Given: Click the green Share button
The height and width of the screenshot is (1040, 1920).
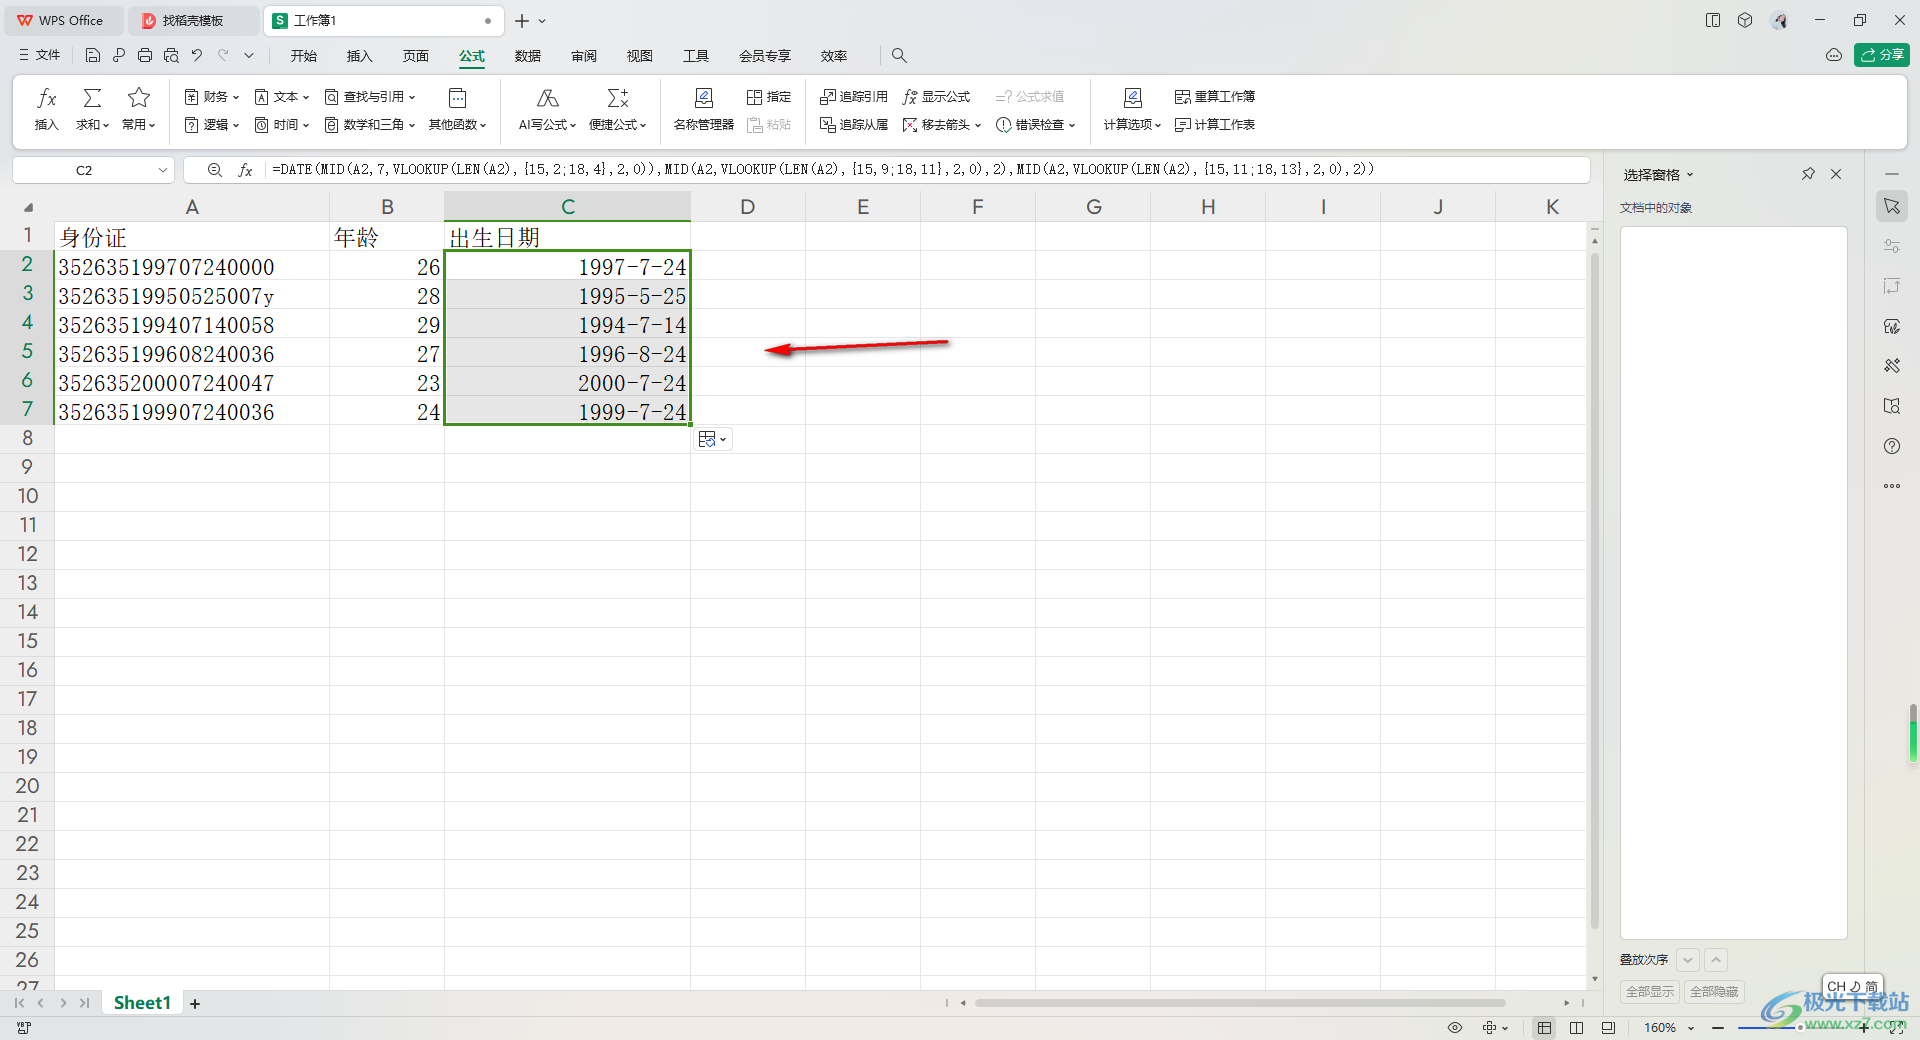Looking at the screenshot, I should click(1882, 55).
